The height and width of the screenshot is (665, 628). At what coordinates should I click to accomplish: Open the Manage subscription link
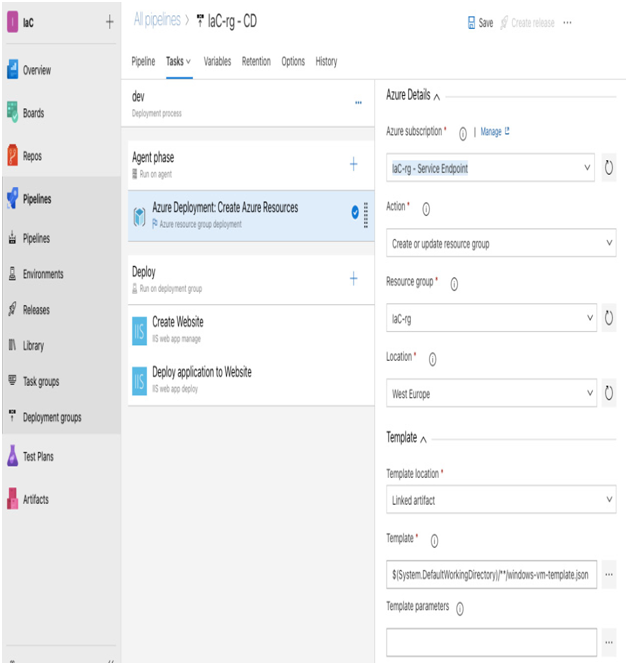(x=495, y=132)
